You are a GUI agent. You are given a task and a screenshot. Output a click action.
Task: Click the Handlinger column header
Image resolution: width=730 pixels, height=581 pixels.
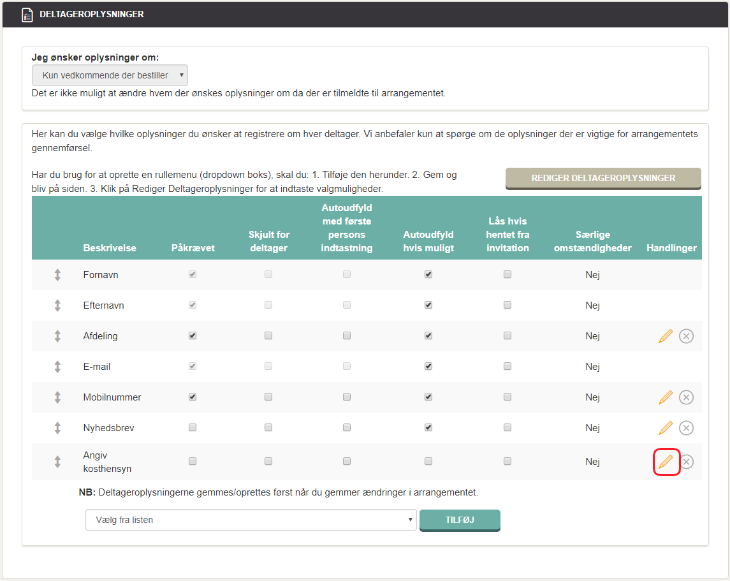point(671,248)
